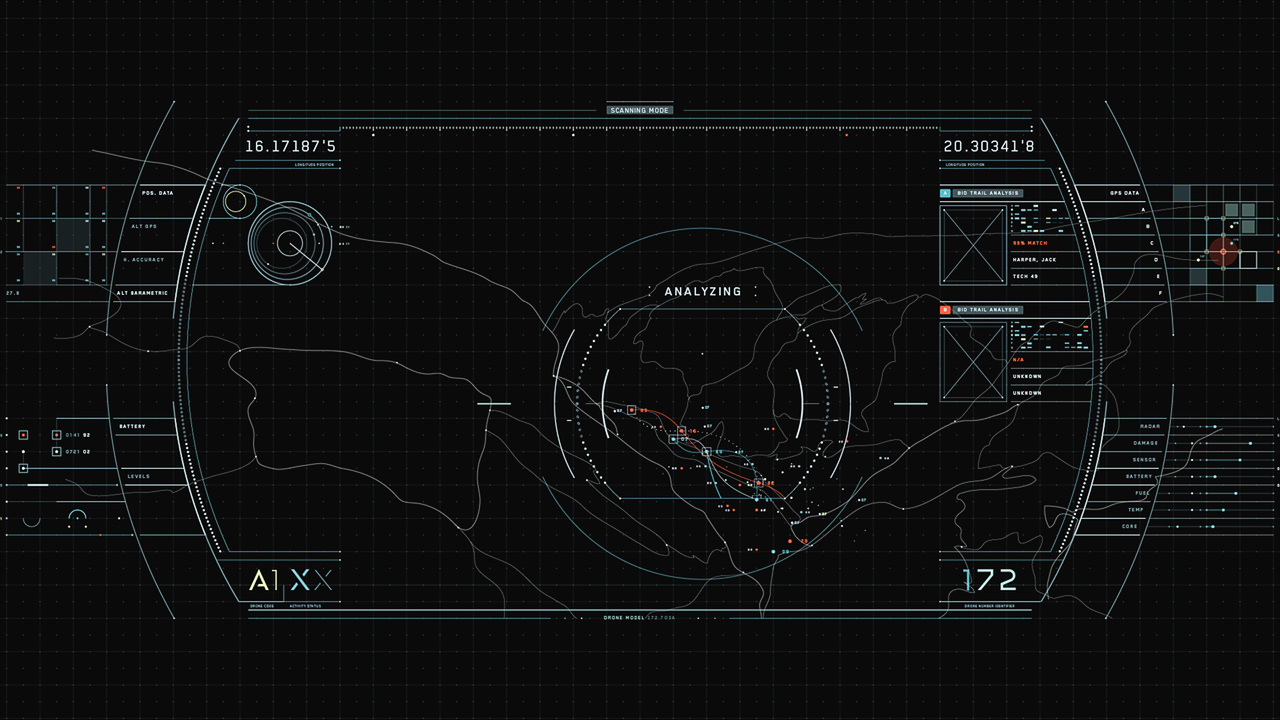The height and width of the screenshot is (720, 1280).
Task: Select the large concentric radar dial
Action: tap(289, 243)
